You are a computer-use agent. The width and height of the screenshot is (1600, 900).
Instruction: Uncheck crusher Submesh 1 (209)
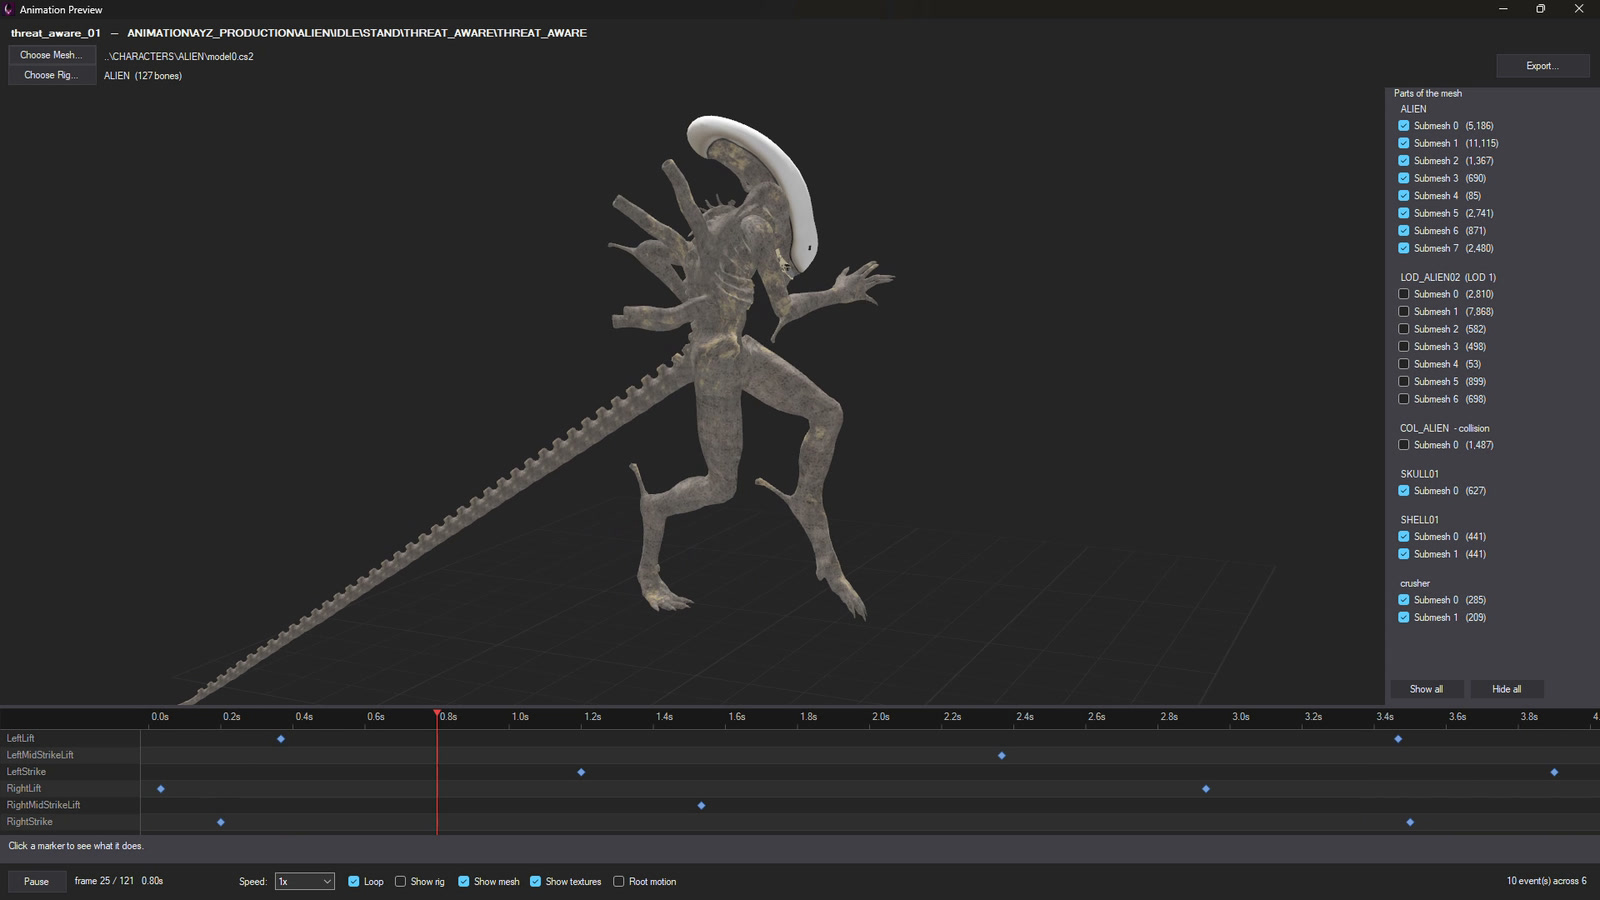tap(1404, 618)
